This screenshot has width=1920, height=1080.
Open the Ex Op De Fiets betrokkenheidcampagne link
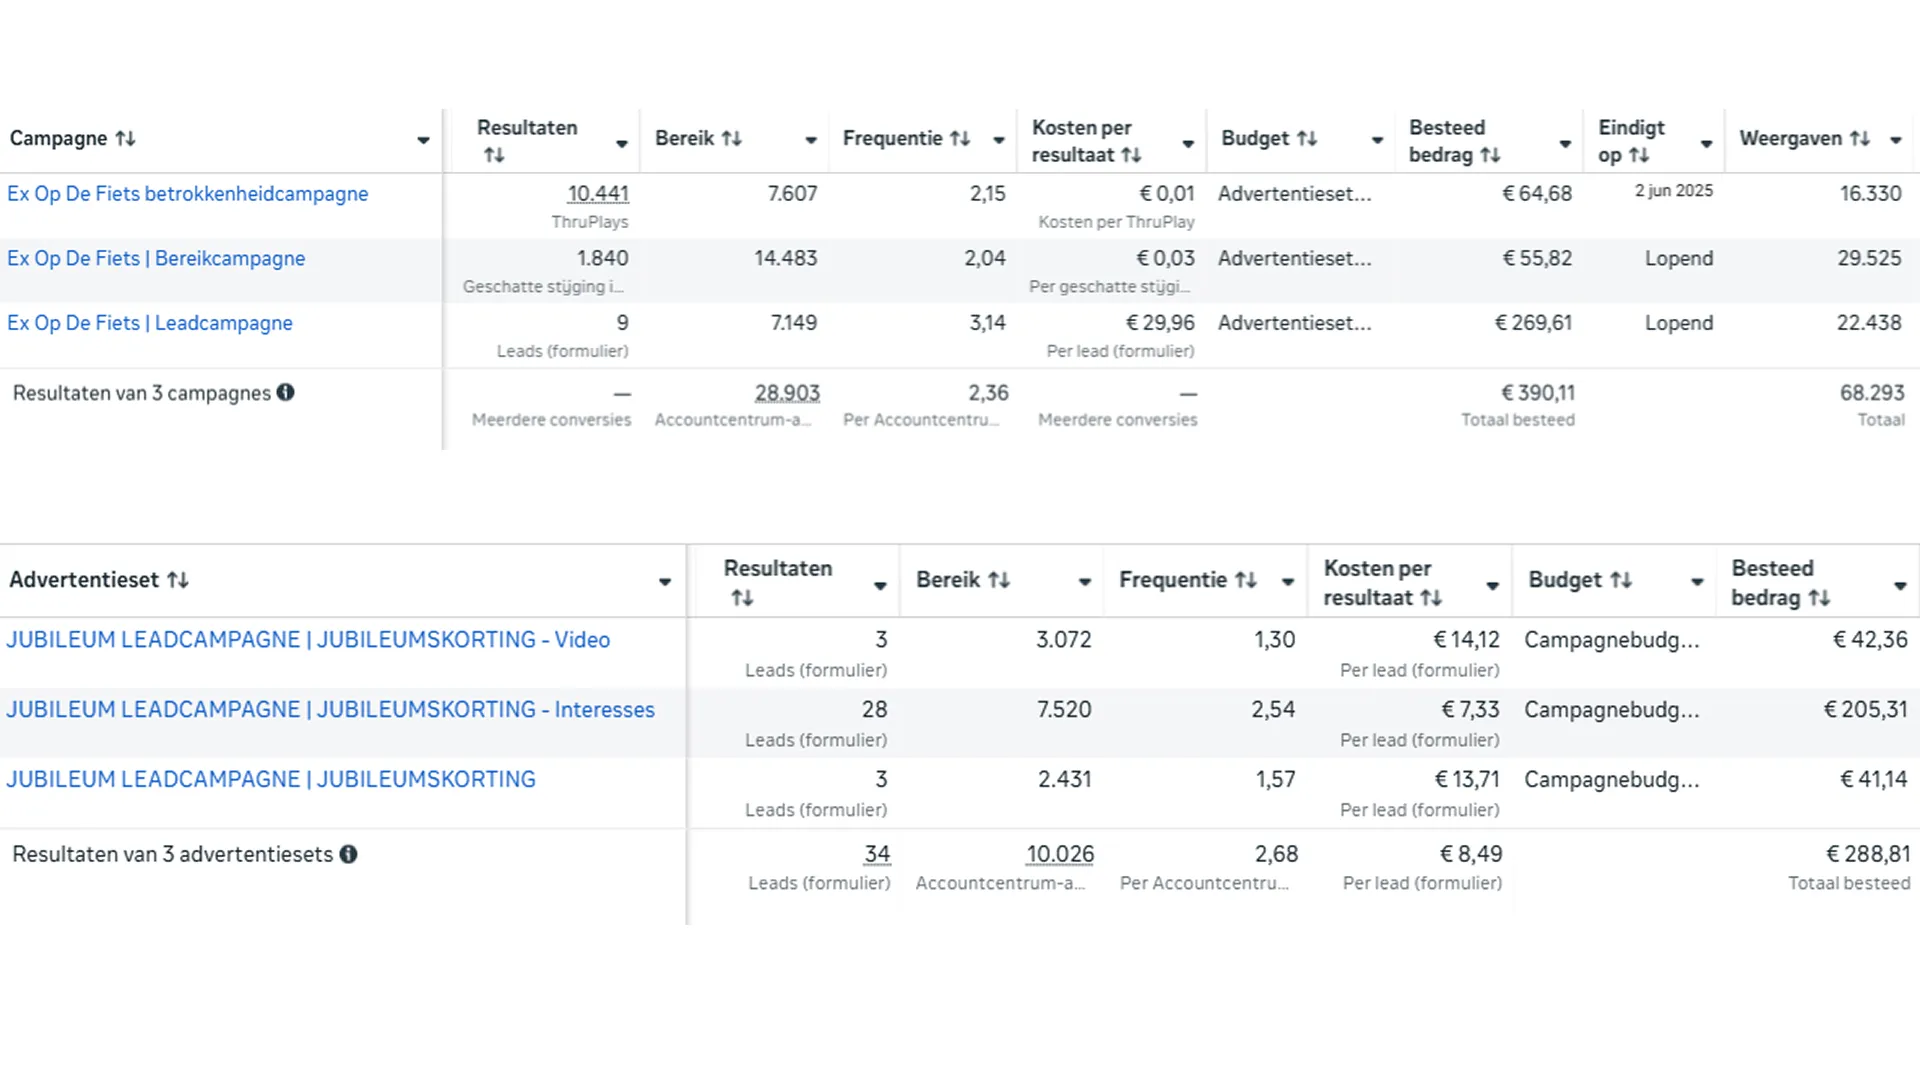(187, 194)
